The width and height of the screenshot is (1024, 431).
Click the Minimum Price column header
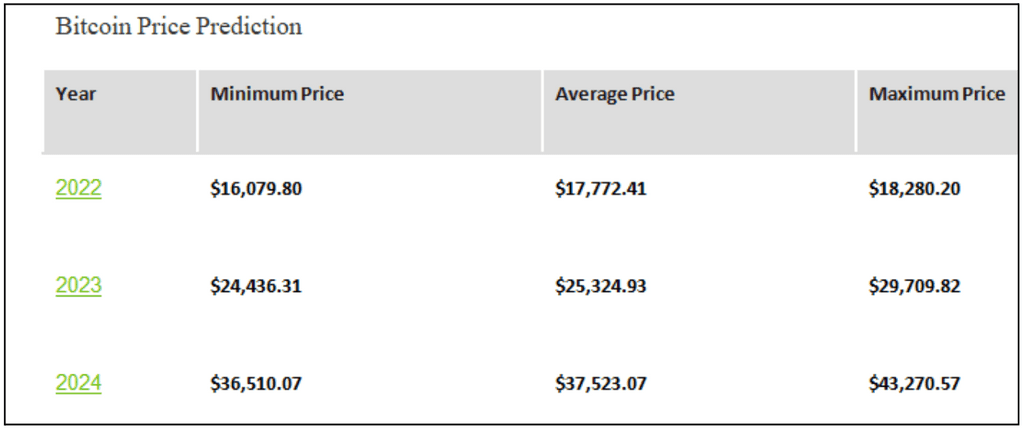(x=277, y=94)
